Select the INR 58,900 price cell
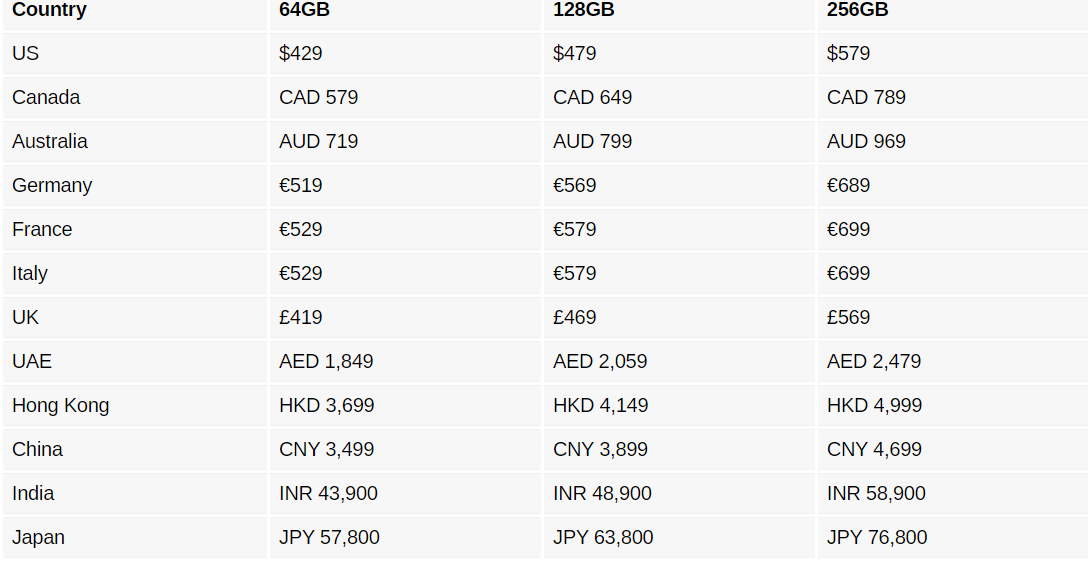 pos(876,493)
